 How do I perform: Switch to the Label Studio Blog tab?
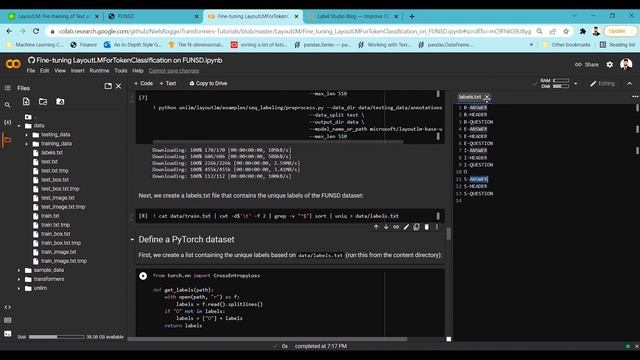353,16
